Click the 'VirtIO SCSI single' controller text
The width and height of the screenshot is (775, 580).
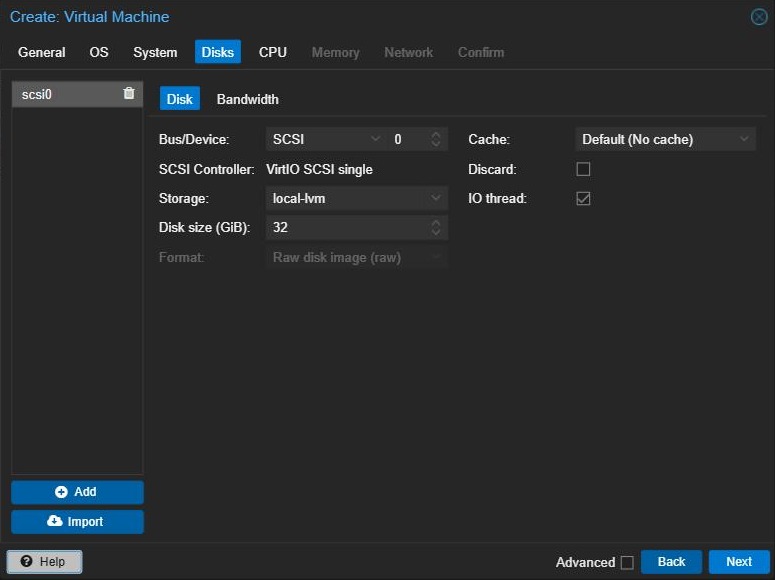click(319, 169)
